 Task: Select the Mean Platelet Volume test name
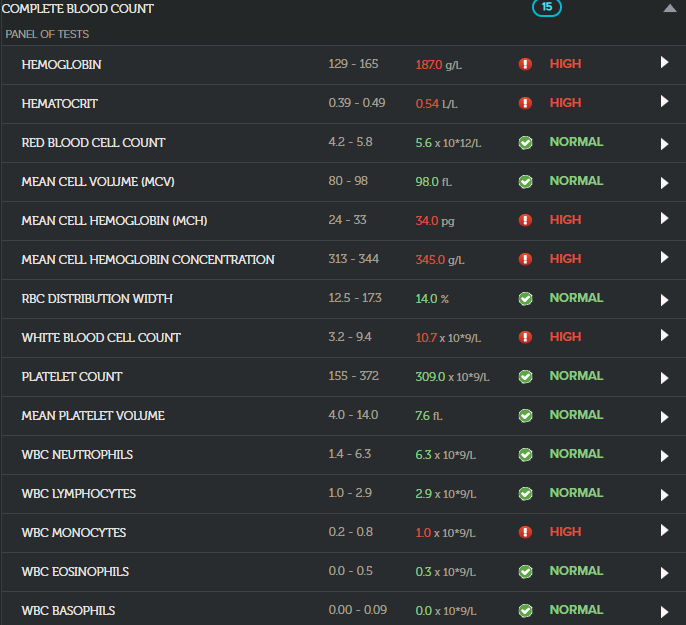point(93,416)
